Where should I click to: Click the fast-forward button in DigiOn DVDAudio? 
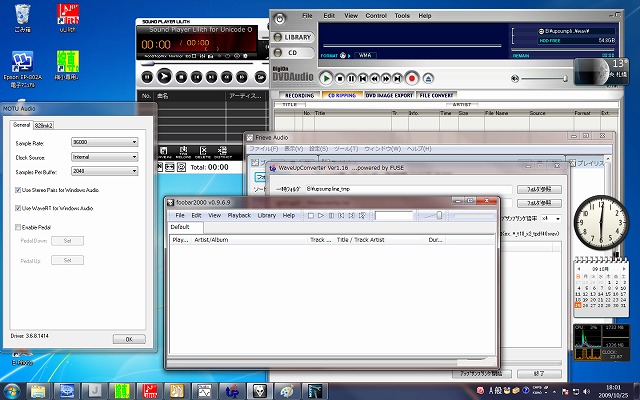pyautogui.click(x=386, y=78)
